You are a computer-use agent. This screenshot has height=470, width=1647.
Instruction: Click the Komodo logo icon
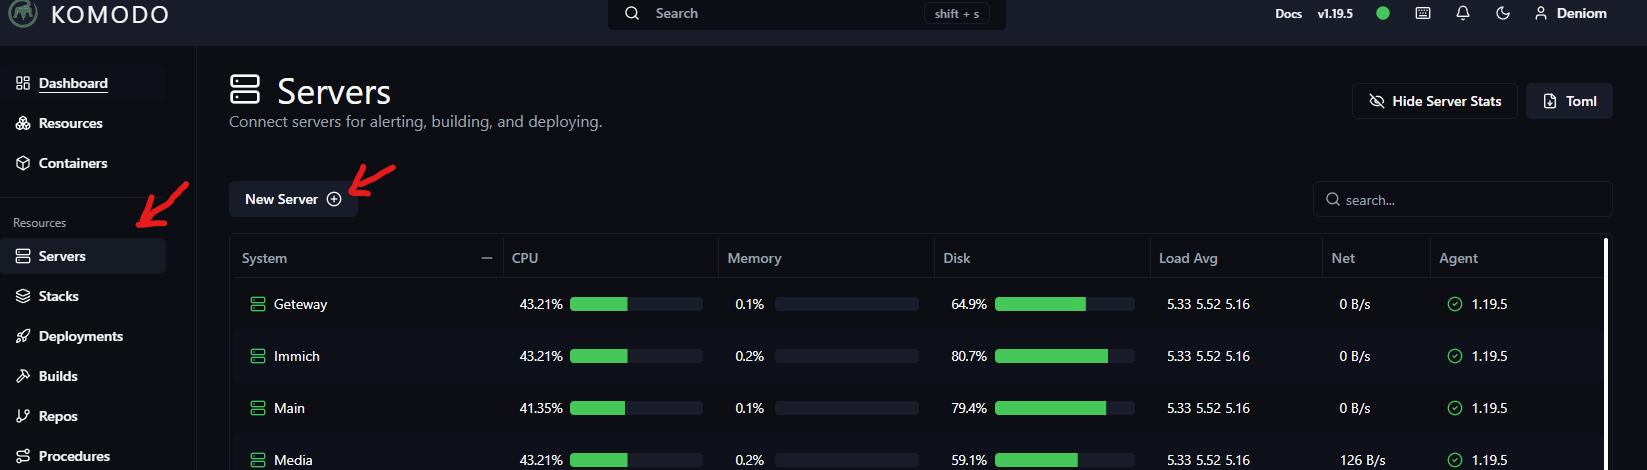click(22, 13)
